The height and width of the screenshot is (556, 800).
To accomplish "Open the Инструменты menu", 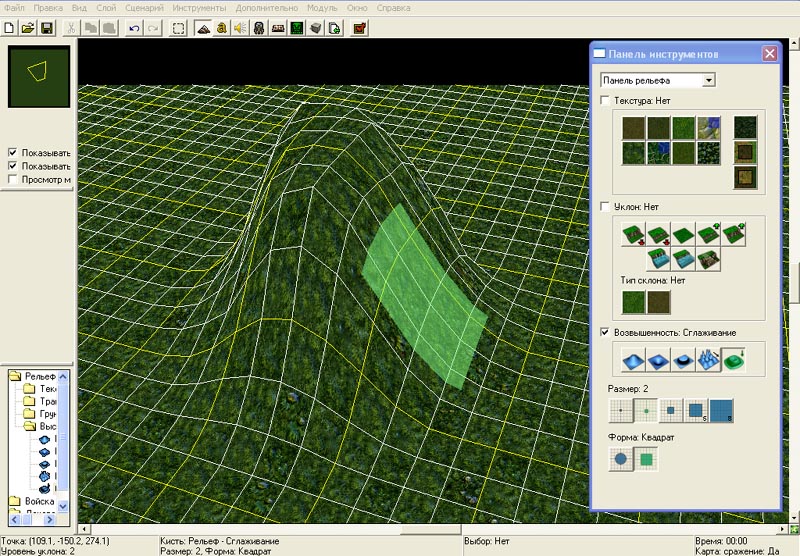I will pyautogui.click(x=199, y=7).
